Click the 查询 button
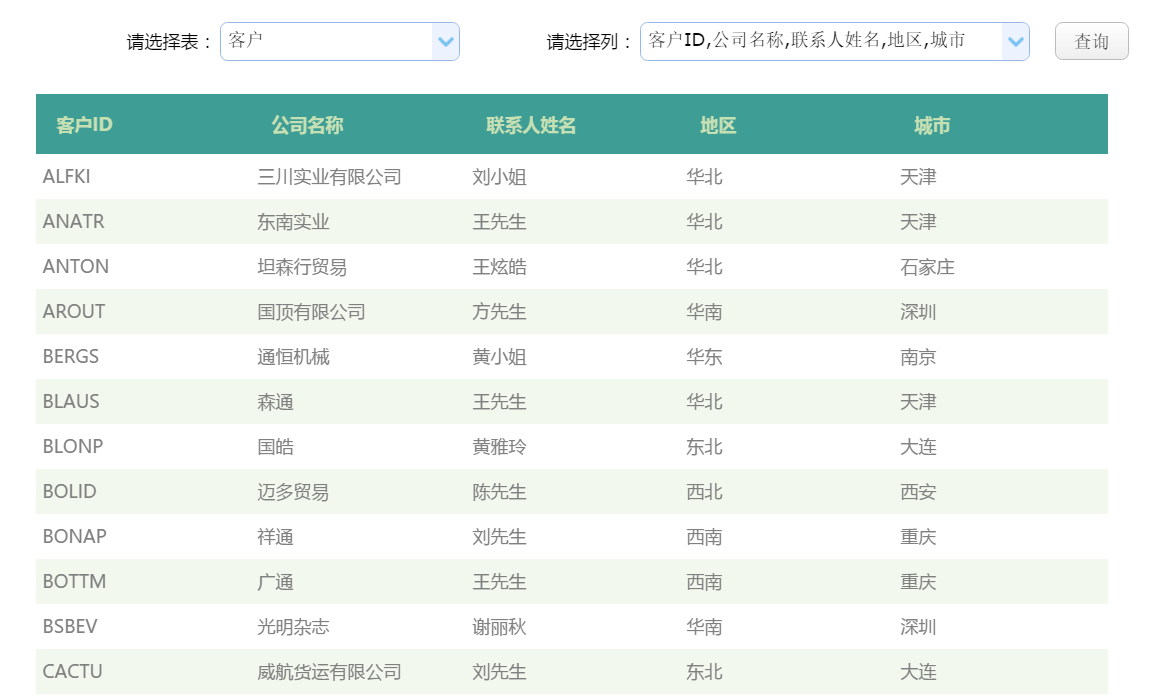 1091,41
